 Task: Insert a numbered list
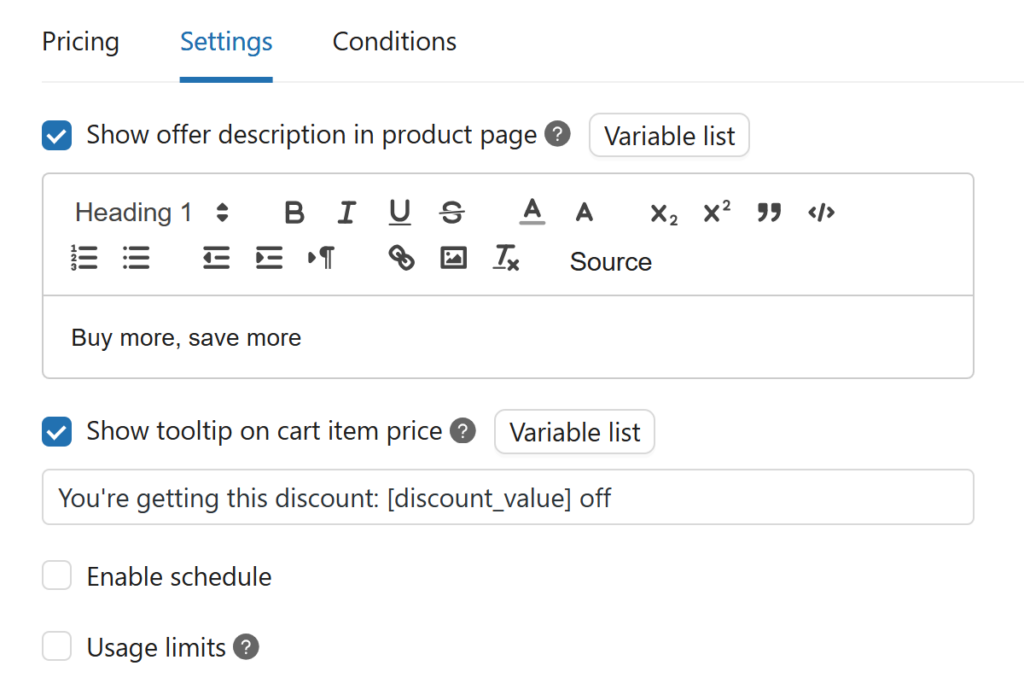[85, 257]
